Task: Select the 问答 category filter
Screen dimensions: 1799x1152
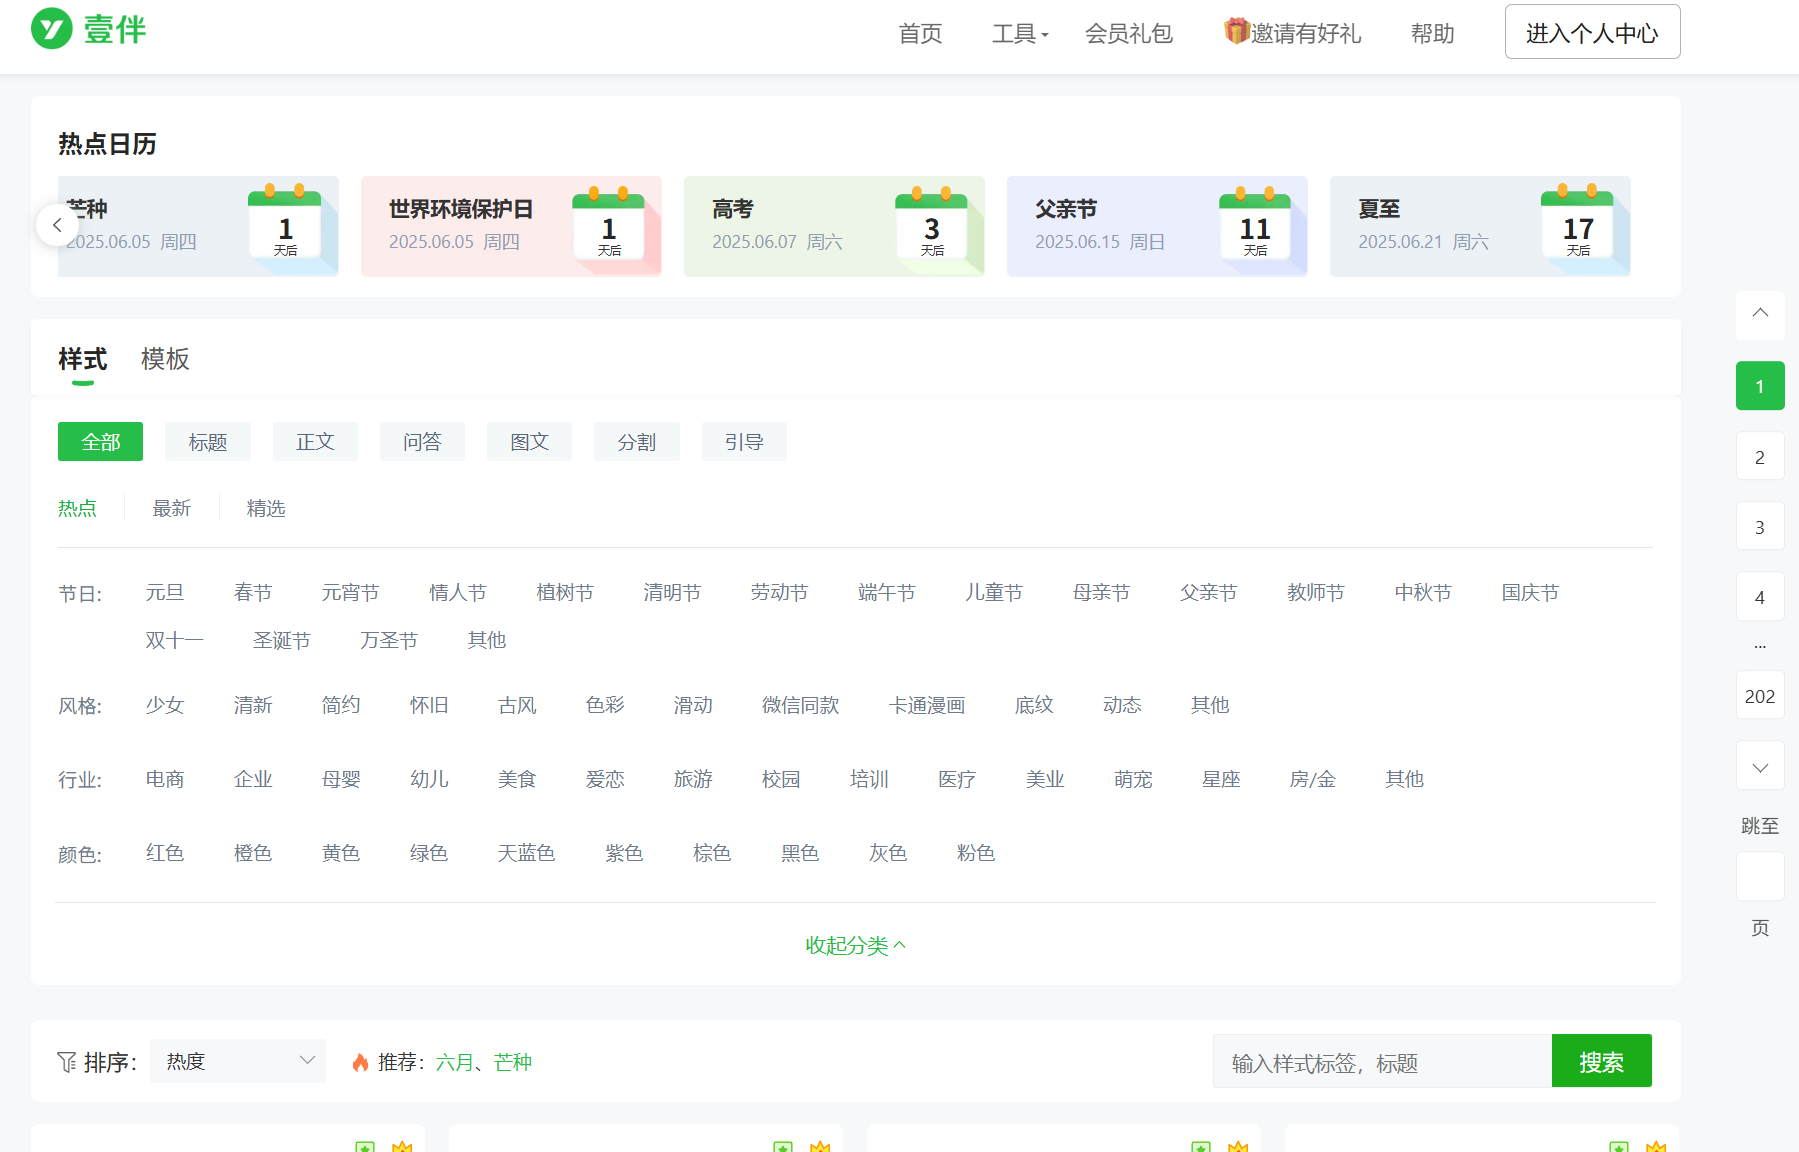Action: 422,442
